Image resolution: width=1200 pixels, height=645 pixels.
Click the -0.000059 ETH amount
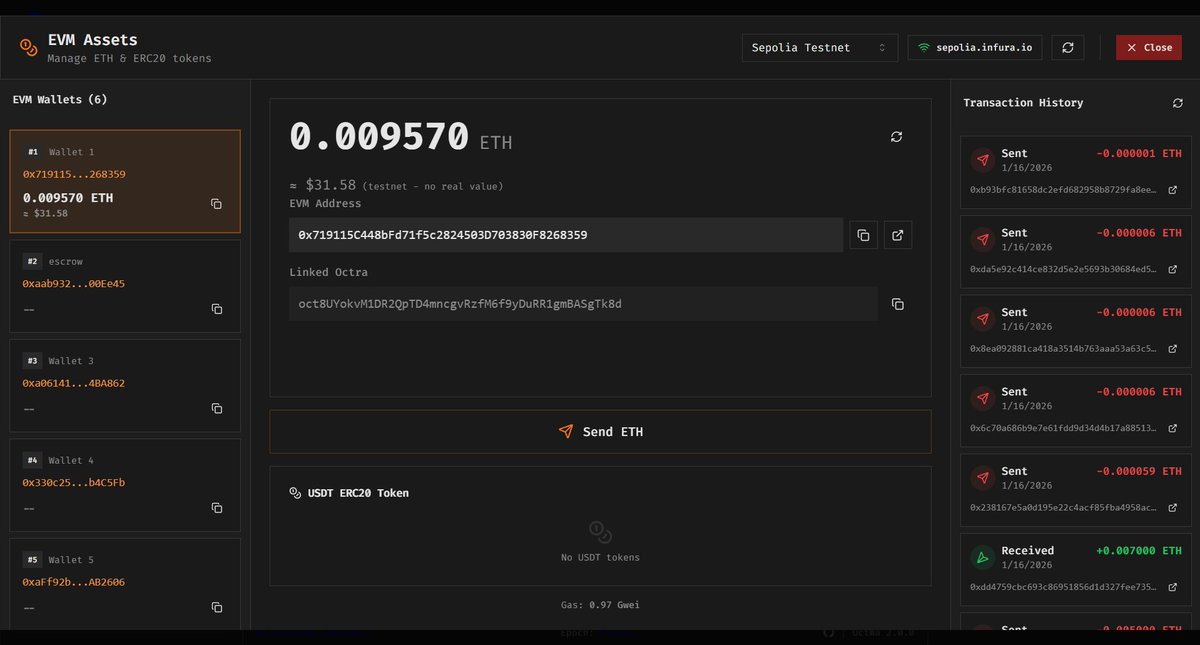1138,471
